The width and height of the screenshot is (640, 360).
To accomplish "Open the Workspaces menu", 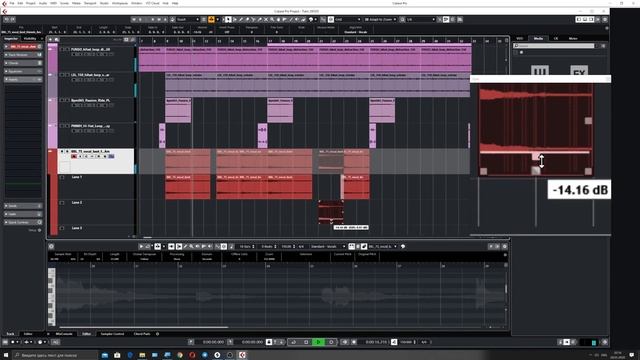I will click(x=120, y=3).
